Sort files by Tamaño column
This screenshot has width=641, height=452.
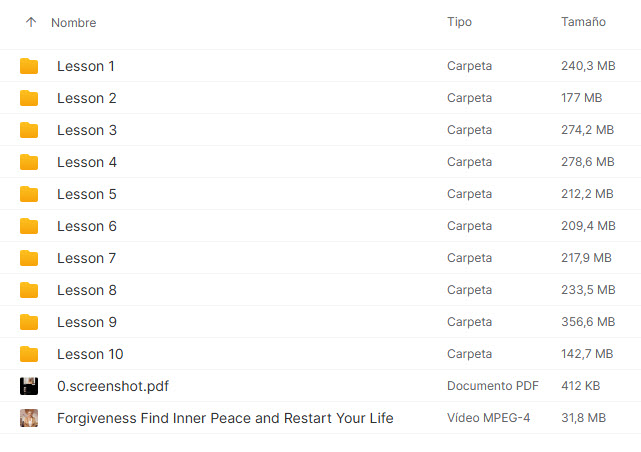pyautogui.click(x=583, y=22)
